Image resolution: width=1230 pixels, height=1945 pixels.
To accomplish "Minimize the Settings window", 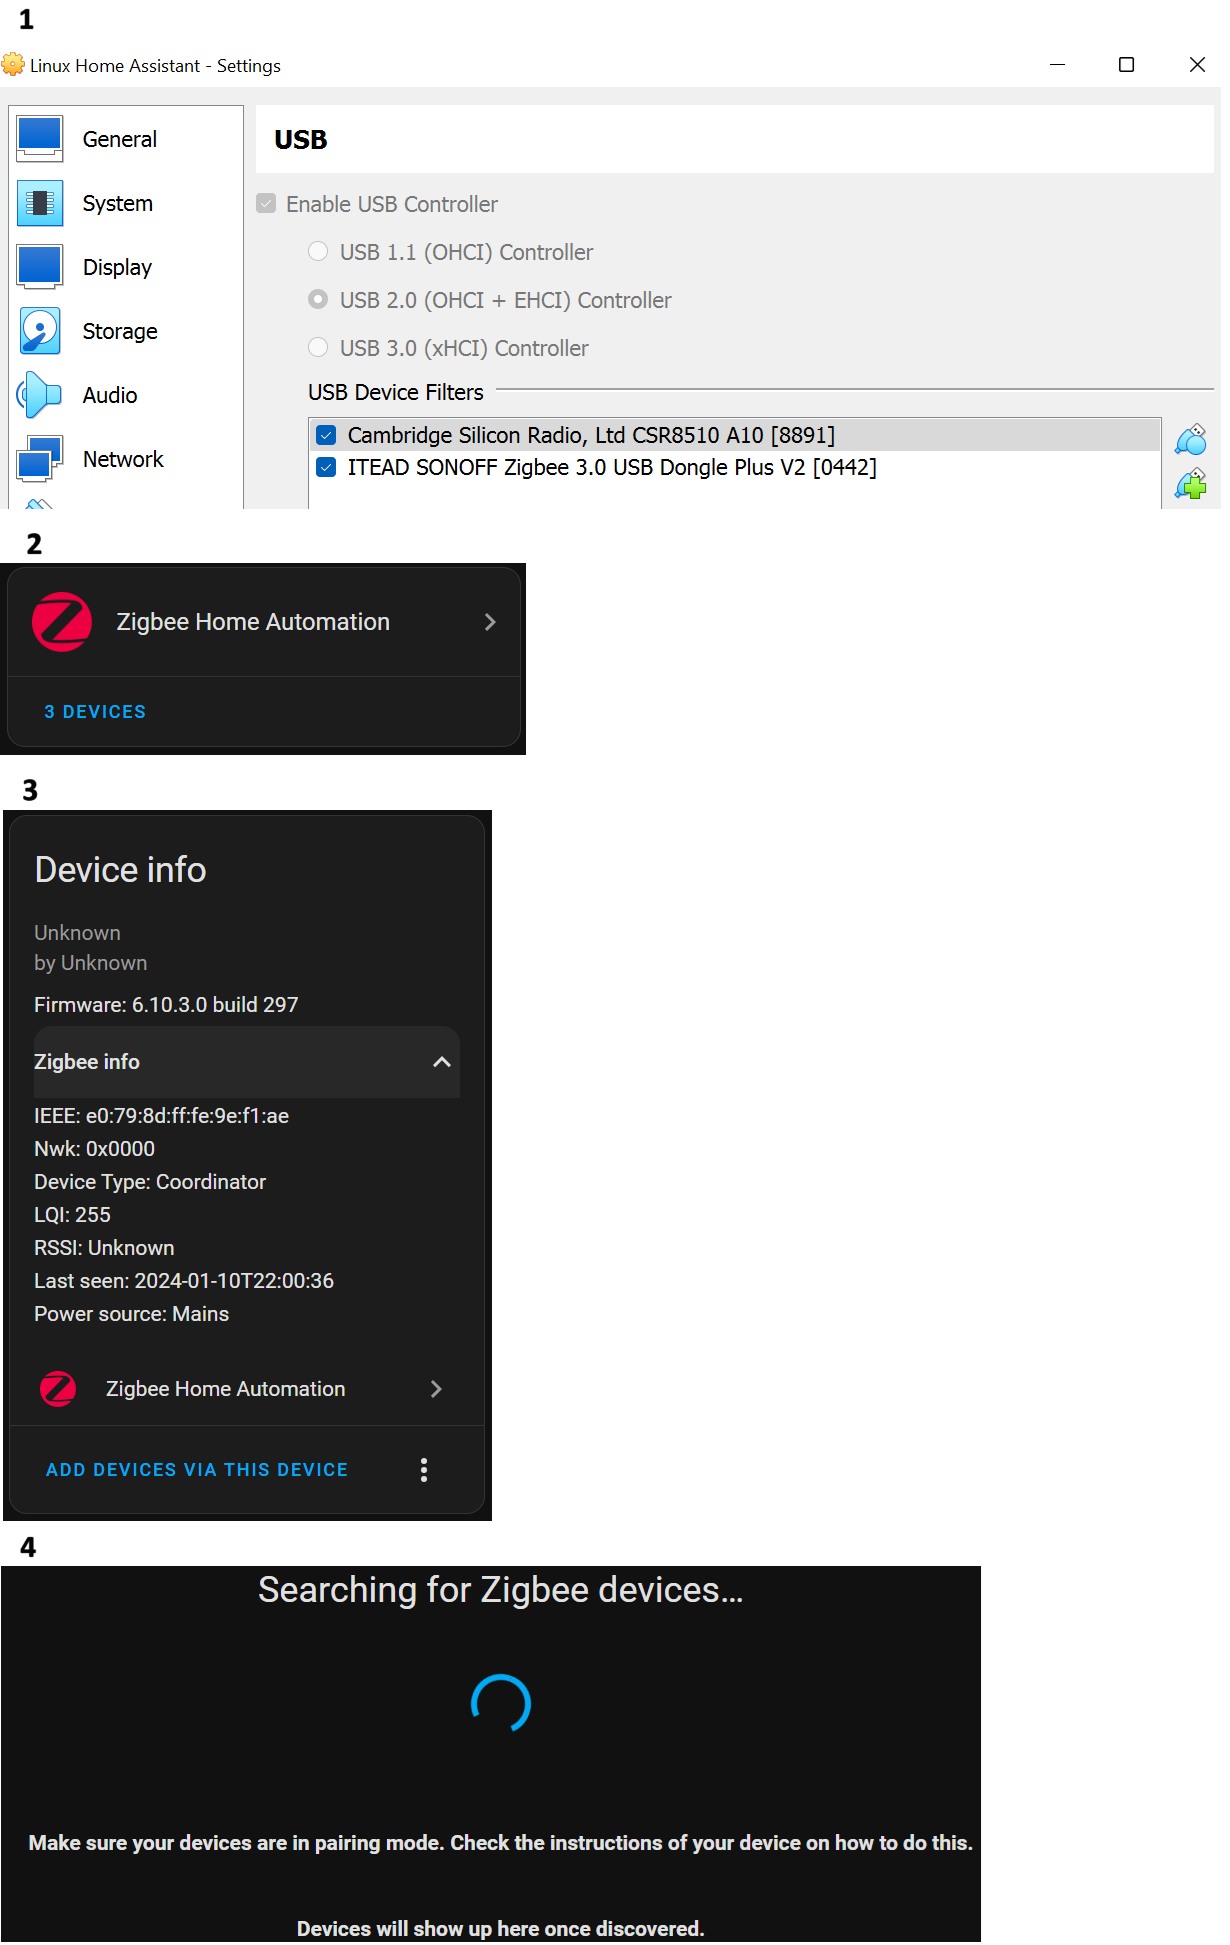I will click(1057, 65).
